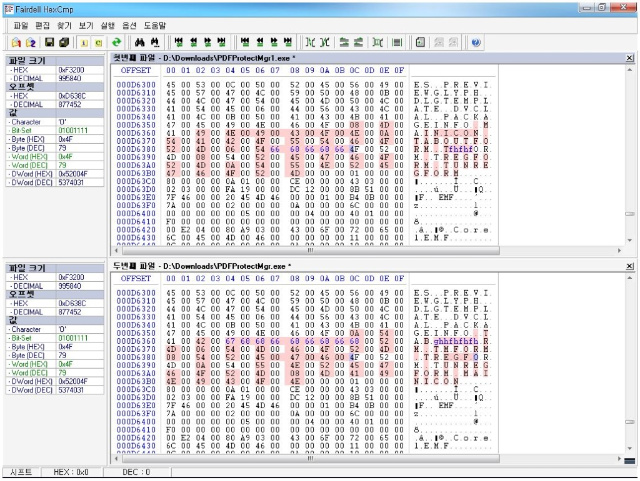This screenshot has height=481, width=640.
Task: Jump to last item in second arrow group
Action: [x=288, y=42]
